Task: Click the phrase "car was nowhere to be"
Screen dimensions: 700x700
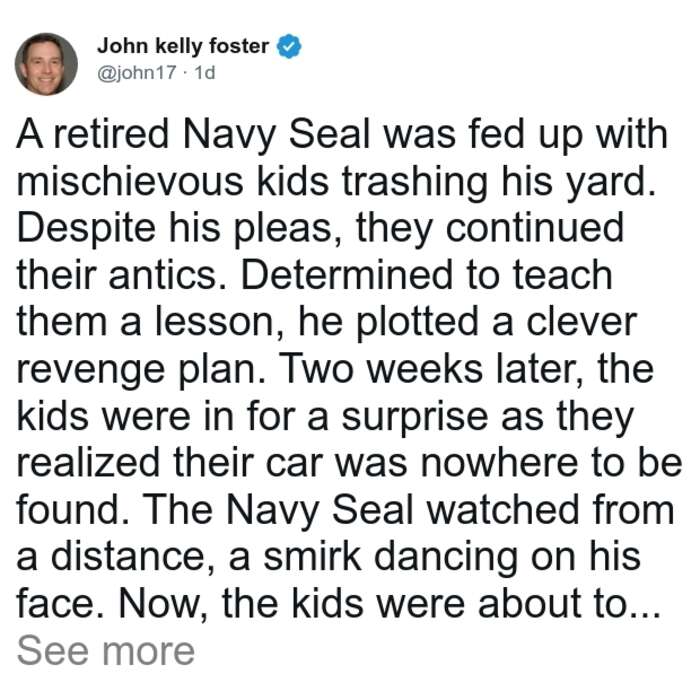Action: pos(474,463)
